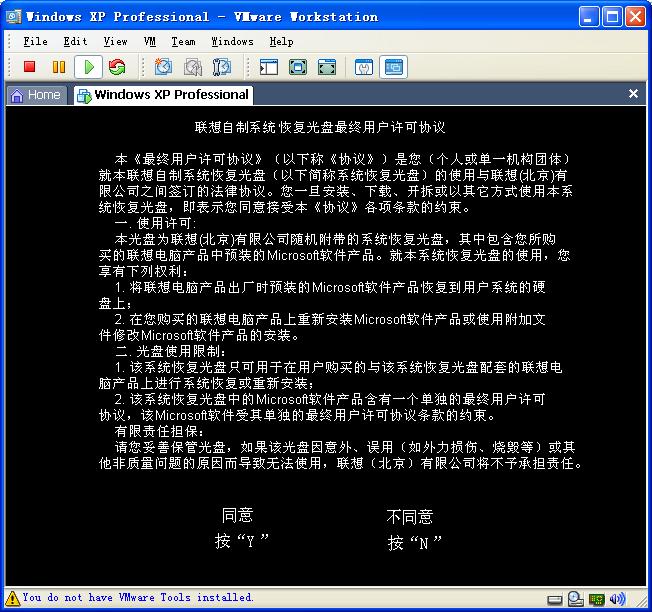Click the 二. 光盘使用限制: section heading
The height and width of the screenshot is (612, 652).
pyautogui.click(x=171, y=351)
